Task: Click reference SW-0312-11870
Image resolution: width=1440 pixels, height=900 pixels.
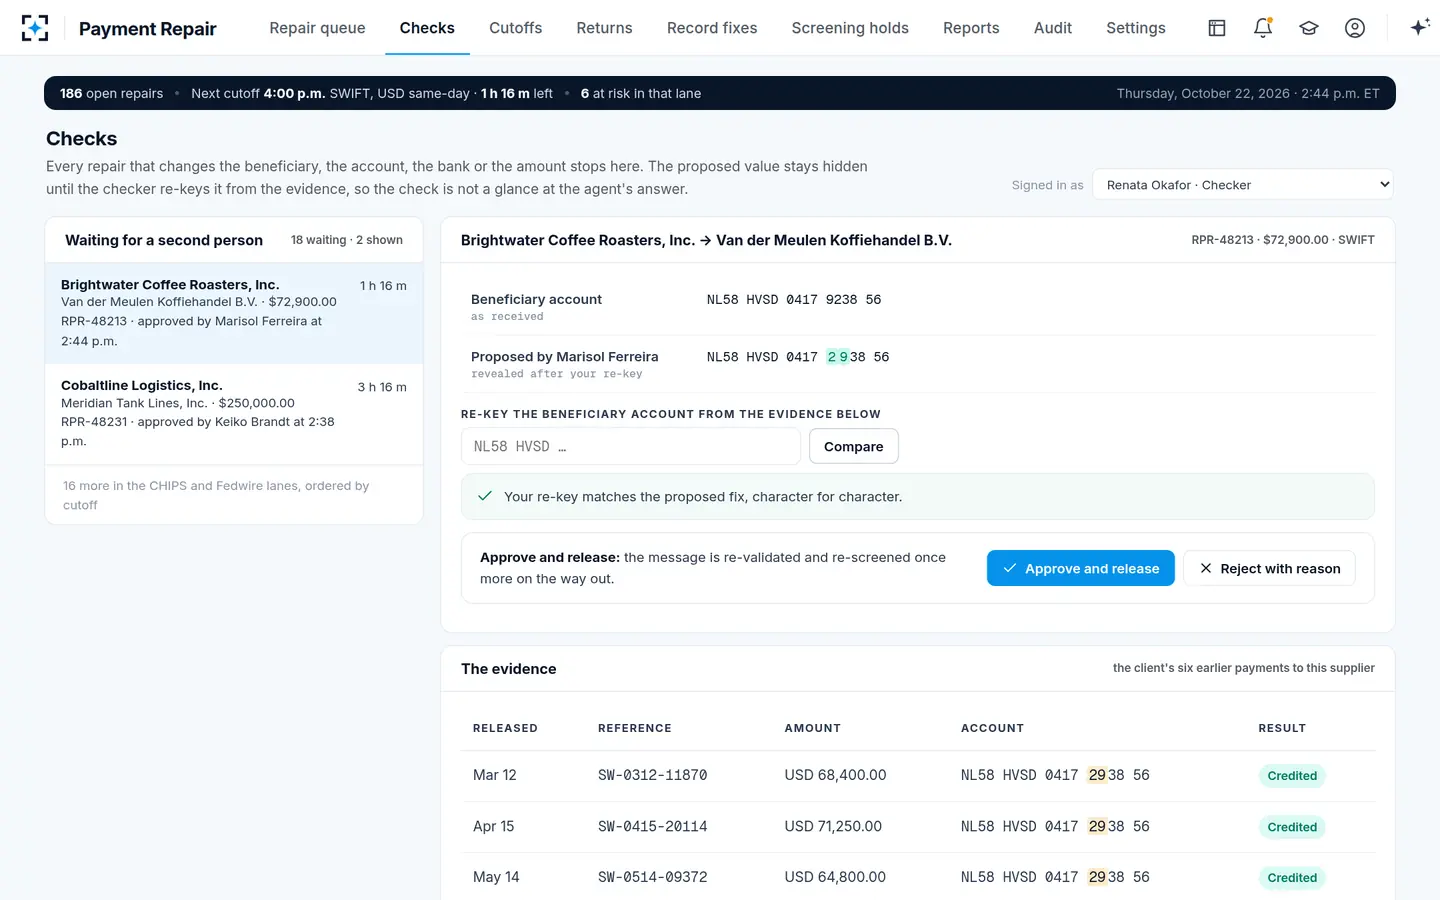Action: coord(652,775)
